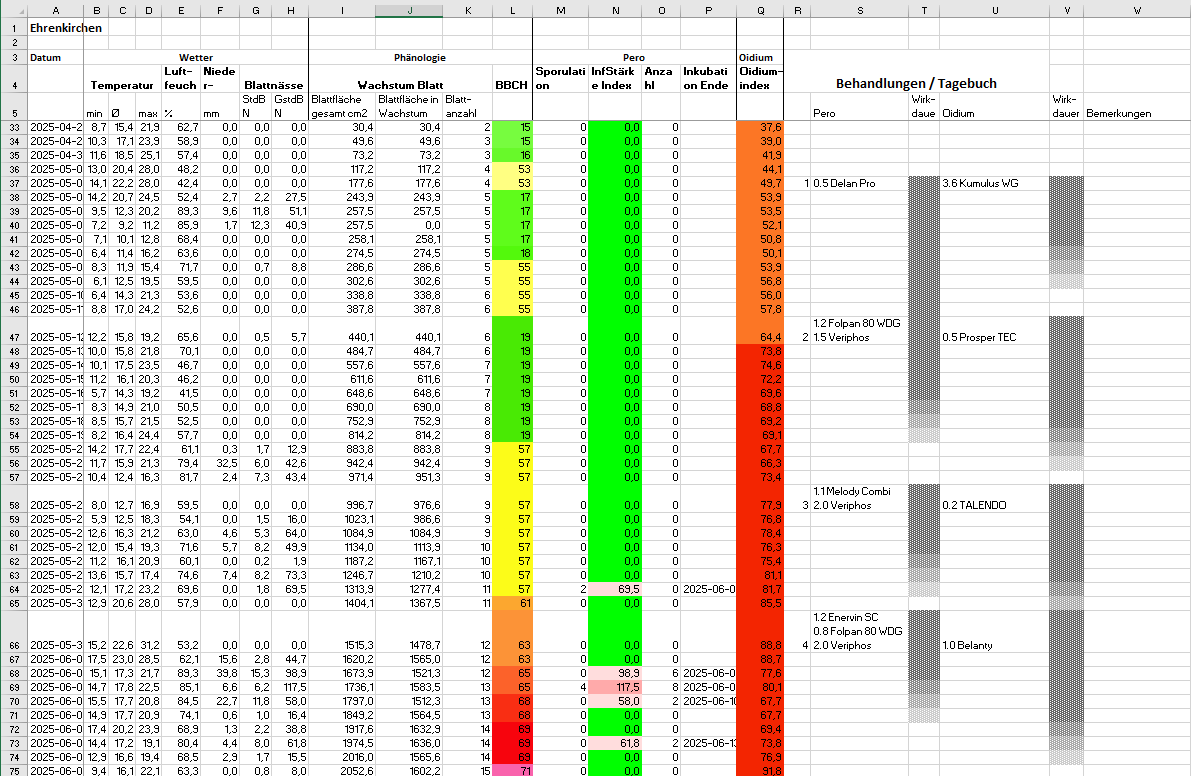Select the 'Behandlungen / Tagebuch' heading cell

915,84
